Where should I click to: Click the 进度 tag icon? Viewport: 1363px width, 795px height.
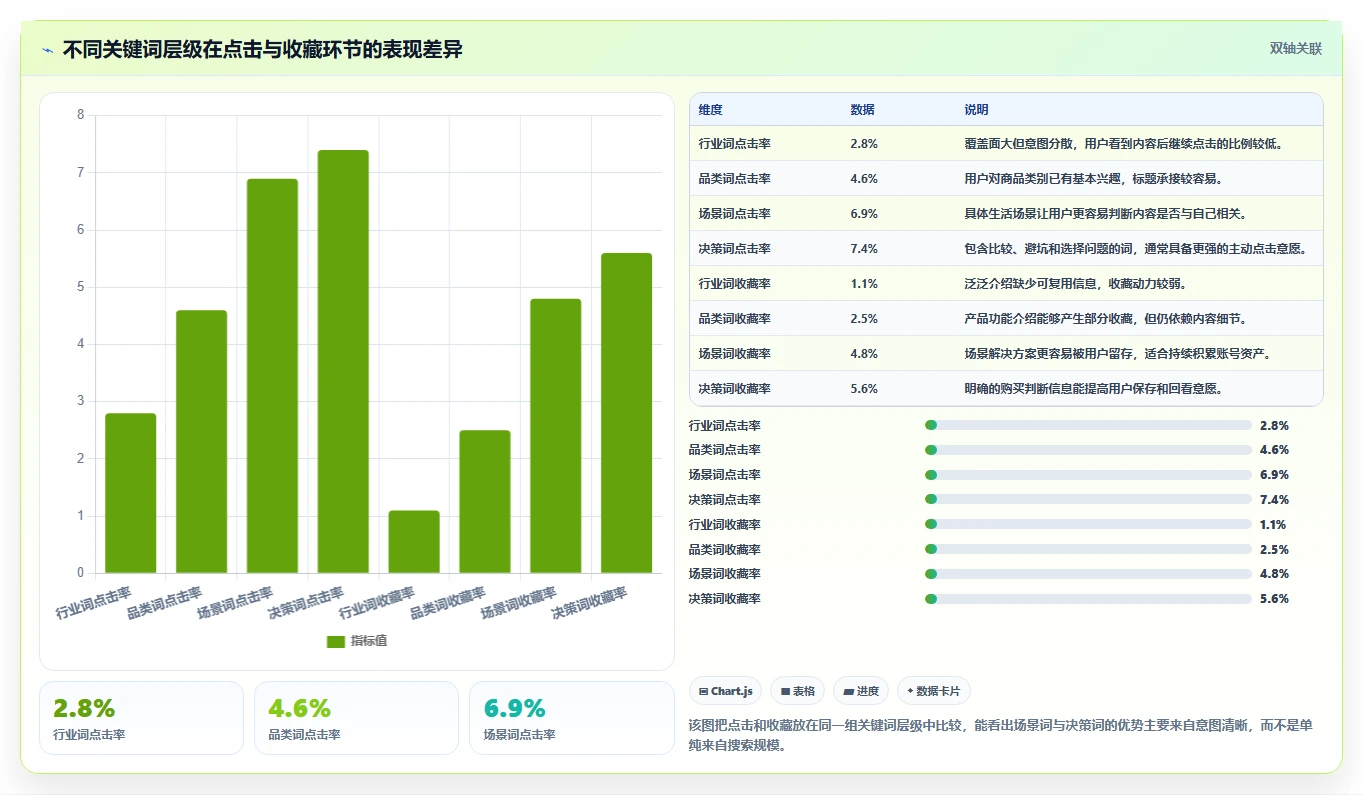pos(848,691)
